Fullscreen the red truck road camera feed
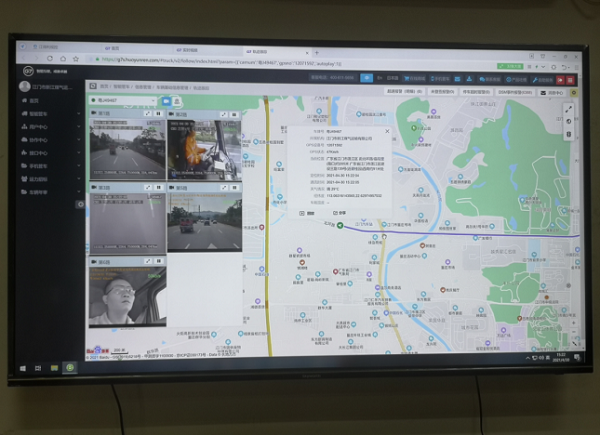The image size is (600, 435). [x=224, y=187]
